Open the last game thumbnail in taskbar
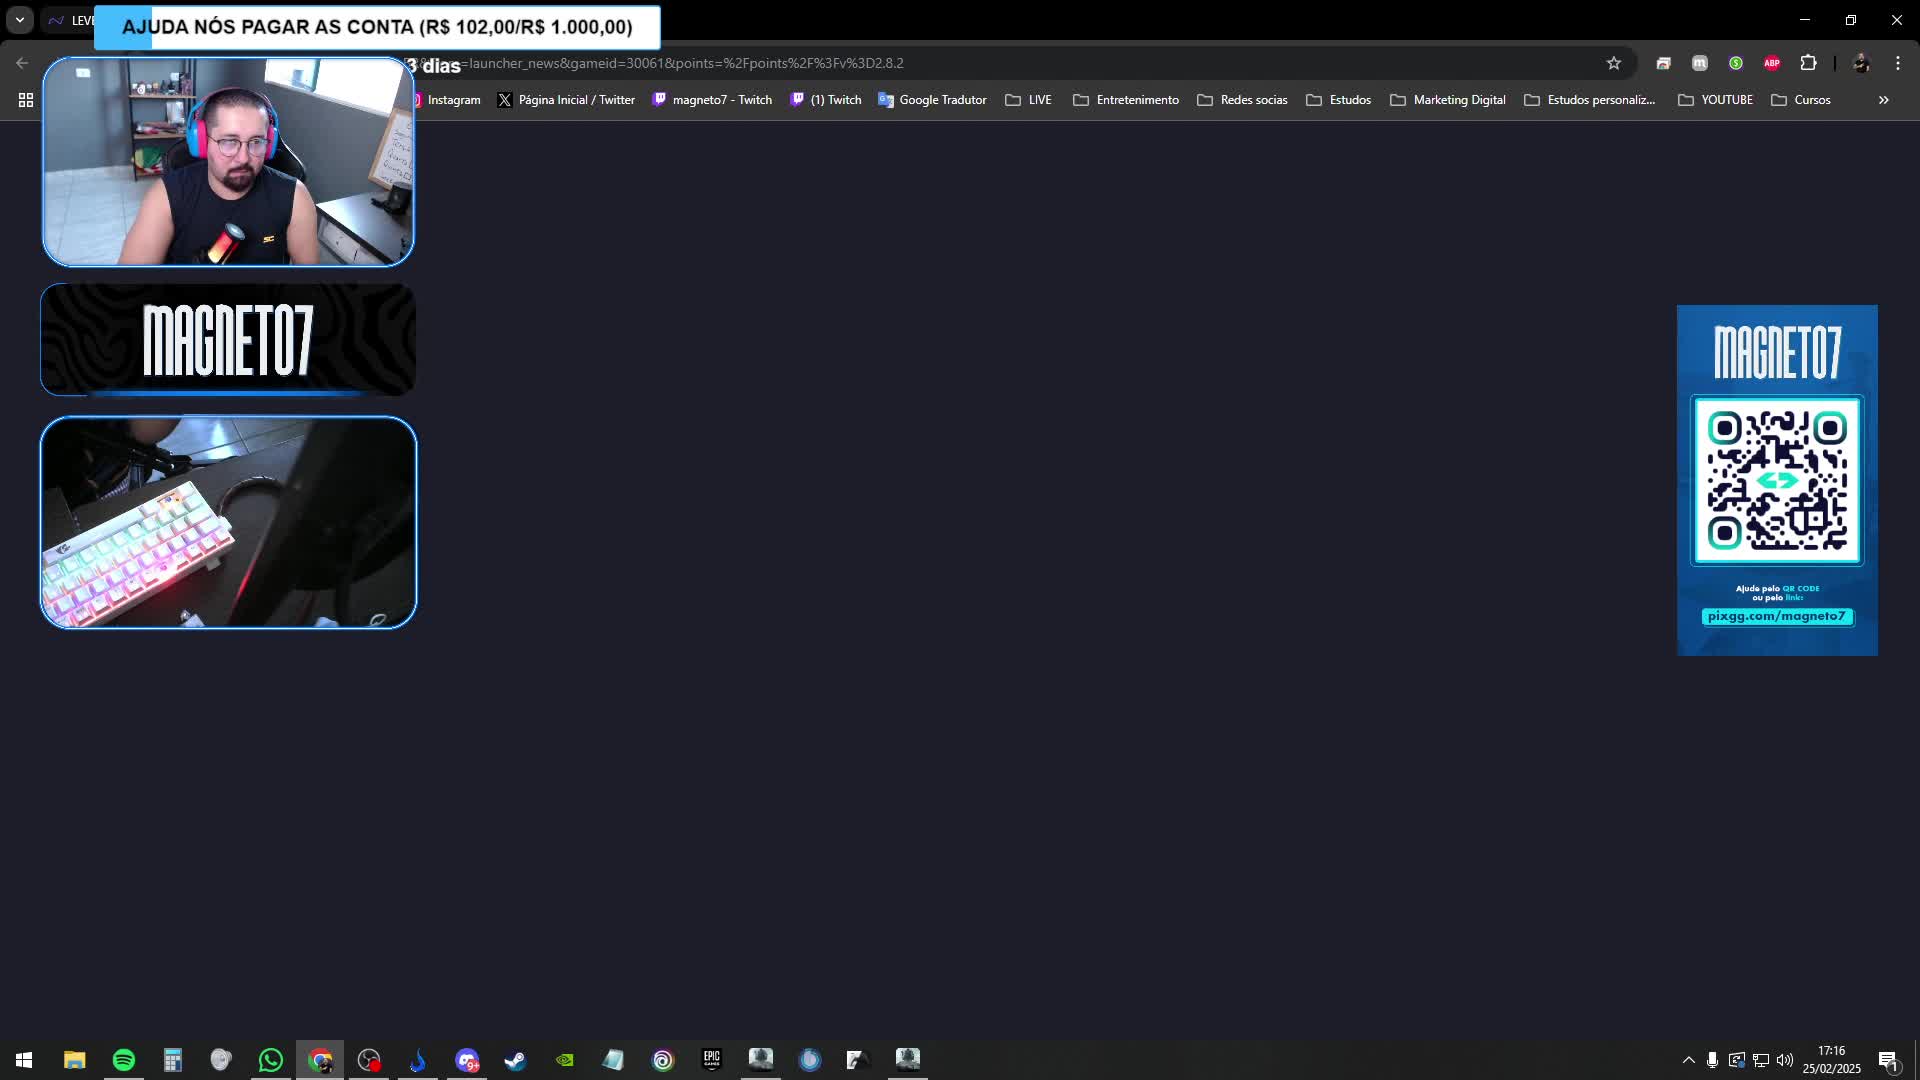1920x1080 pixels. pos(908,1060)
